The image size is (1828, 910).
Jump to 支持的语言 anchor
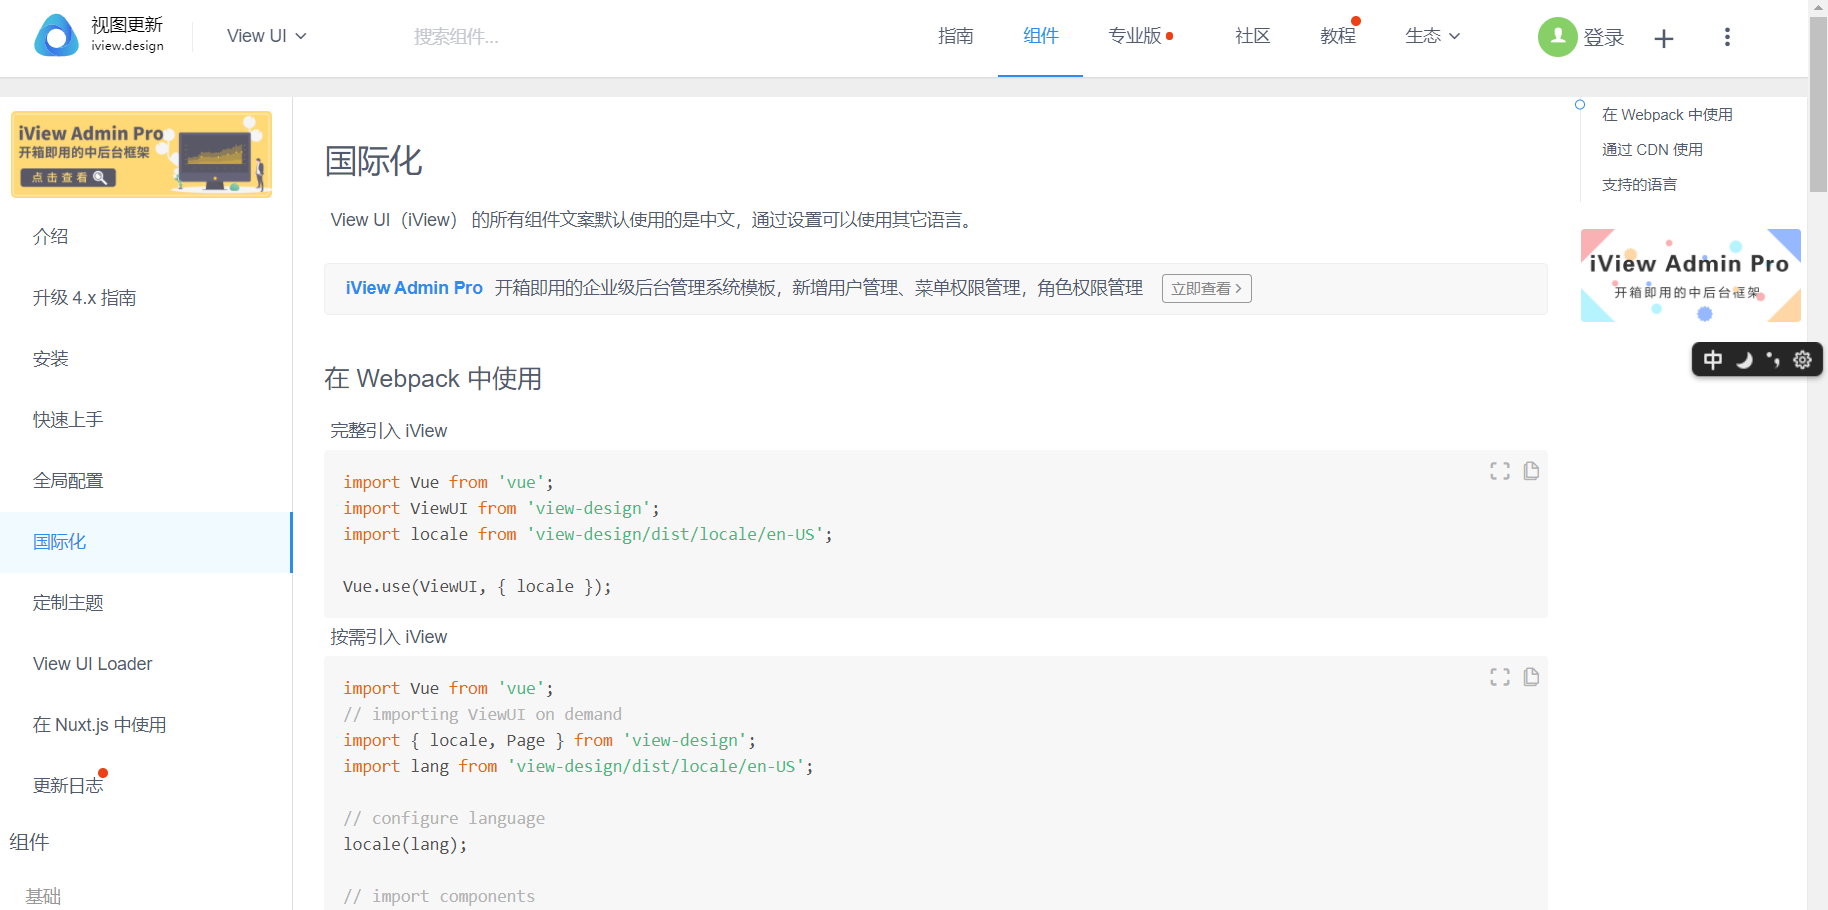[1639, 185]
